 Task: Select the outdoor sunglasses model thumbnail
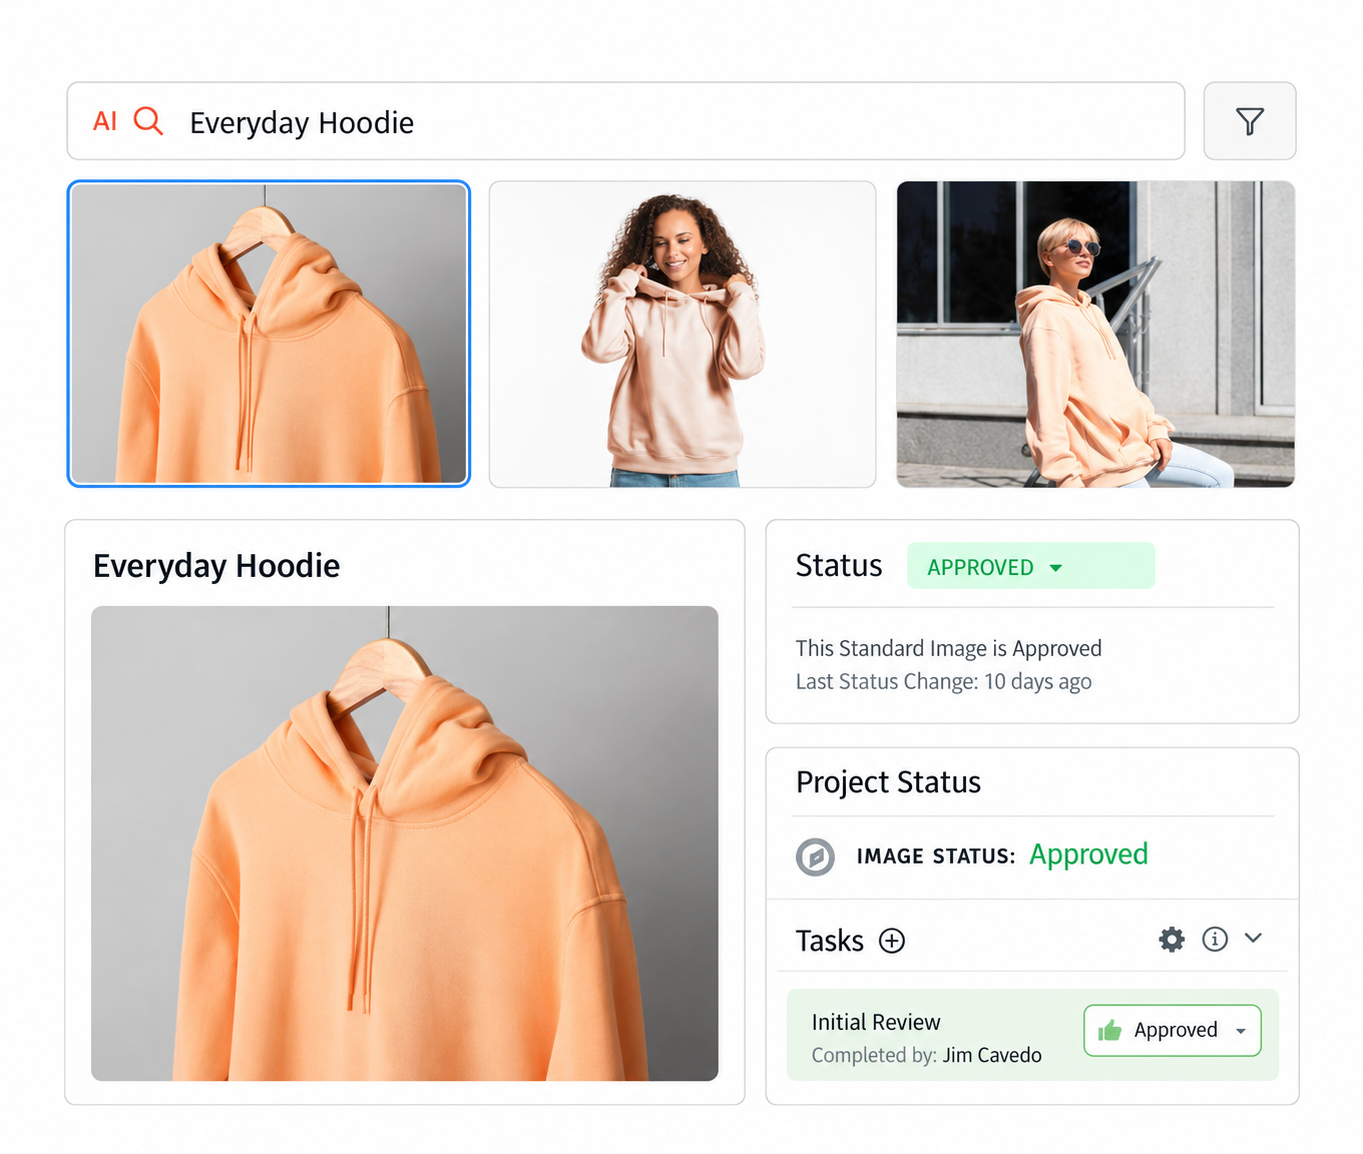coord(1095,334)
